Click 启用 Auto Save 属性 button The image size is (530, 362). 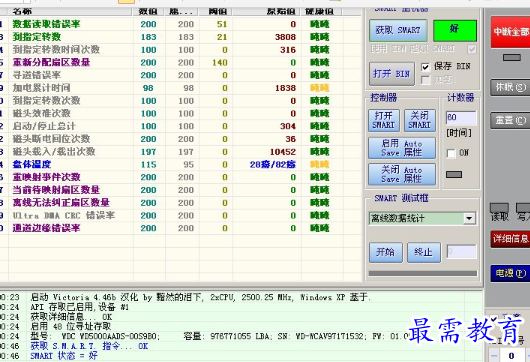tap(402, 148)
